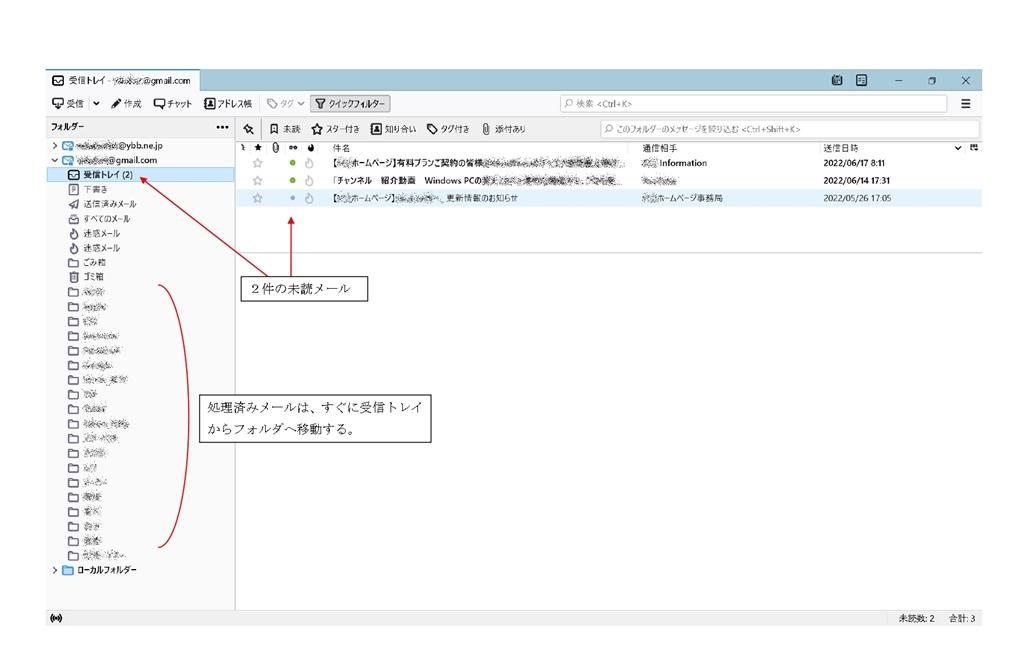Image resolution: width=1024 pixels, height=646 pixels.
Task: Toggle the クイックフィルター button
Action: (351, 103)
